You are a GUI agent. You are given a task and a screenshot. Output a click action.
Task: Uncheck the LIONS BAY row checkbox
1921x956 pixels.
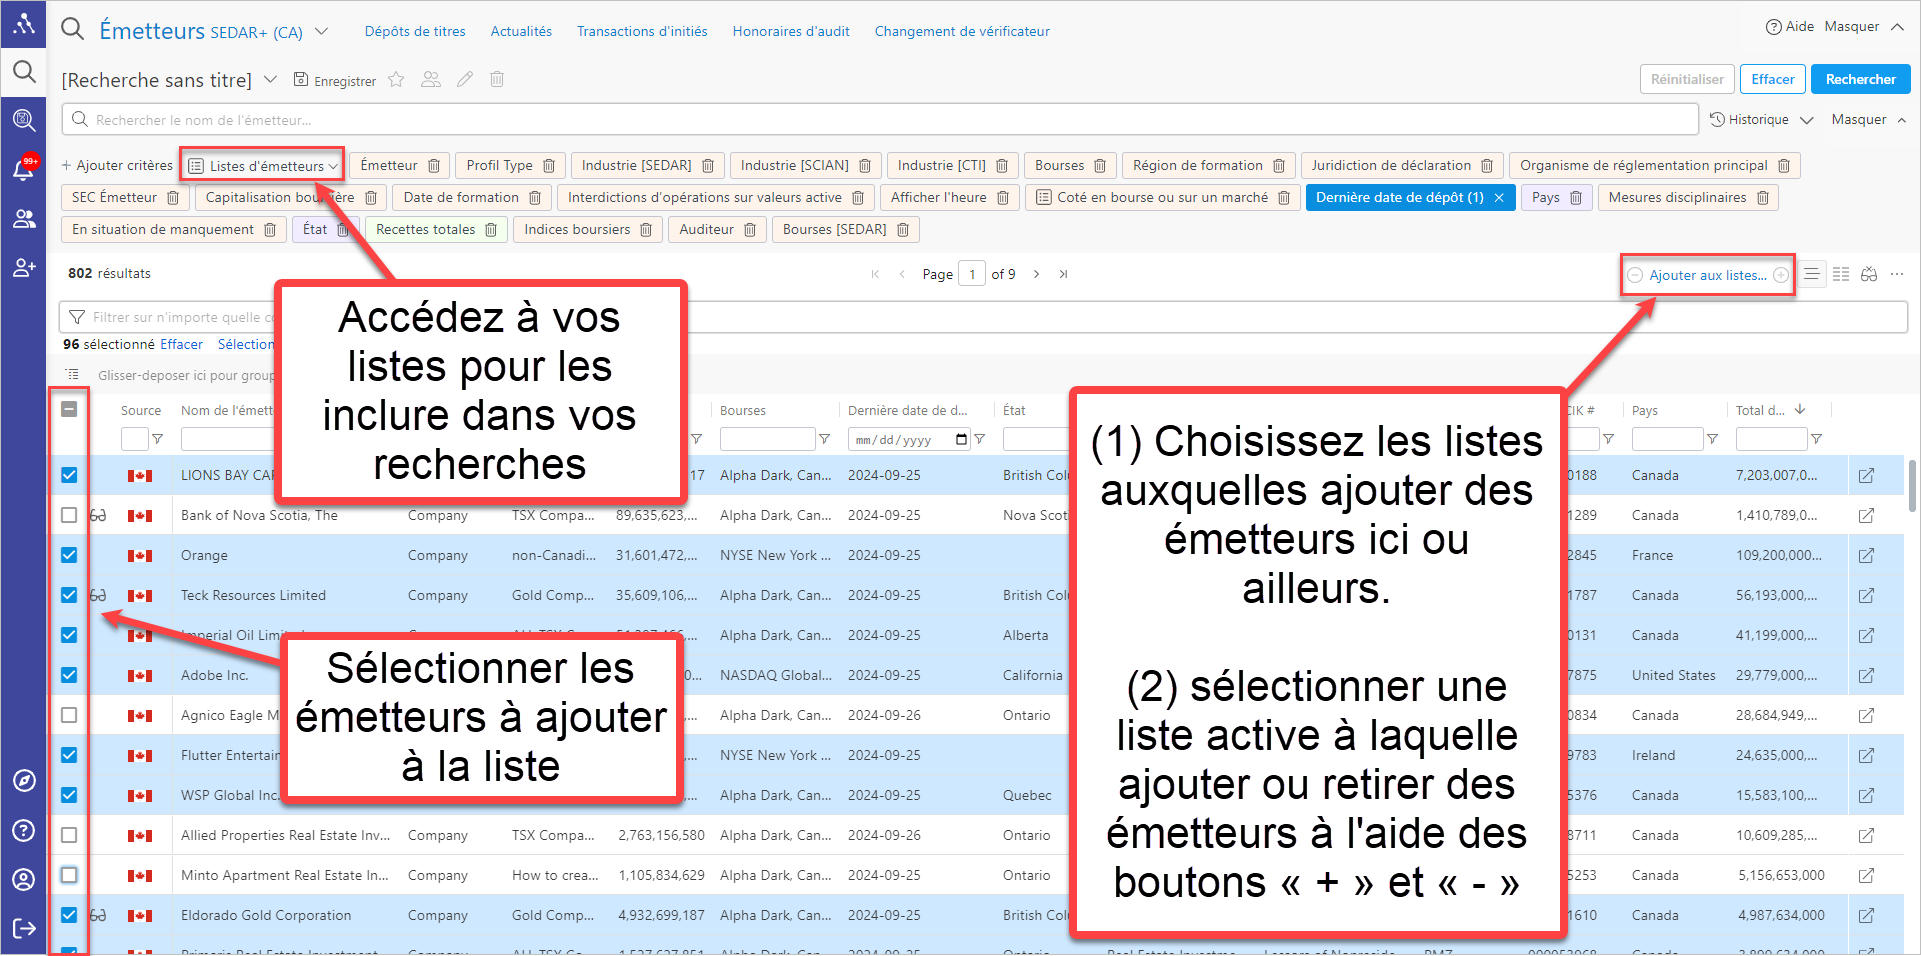tap(69, 475)
